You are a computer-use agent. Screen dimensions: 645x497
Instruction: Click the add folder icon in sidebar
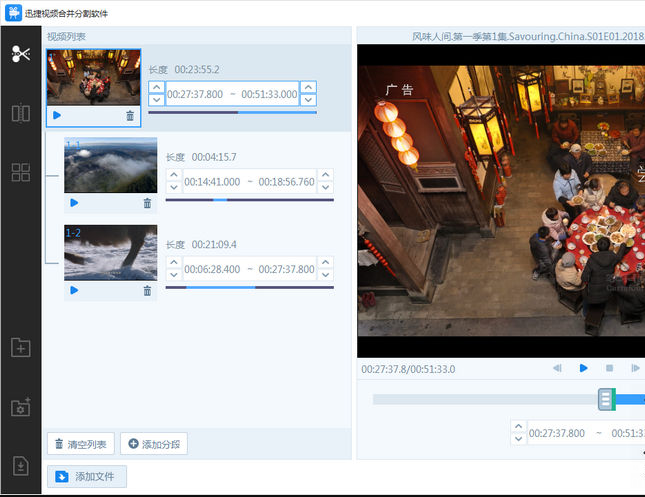(x=21, y=348)
